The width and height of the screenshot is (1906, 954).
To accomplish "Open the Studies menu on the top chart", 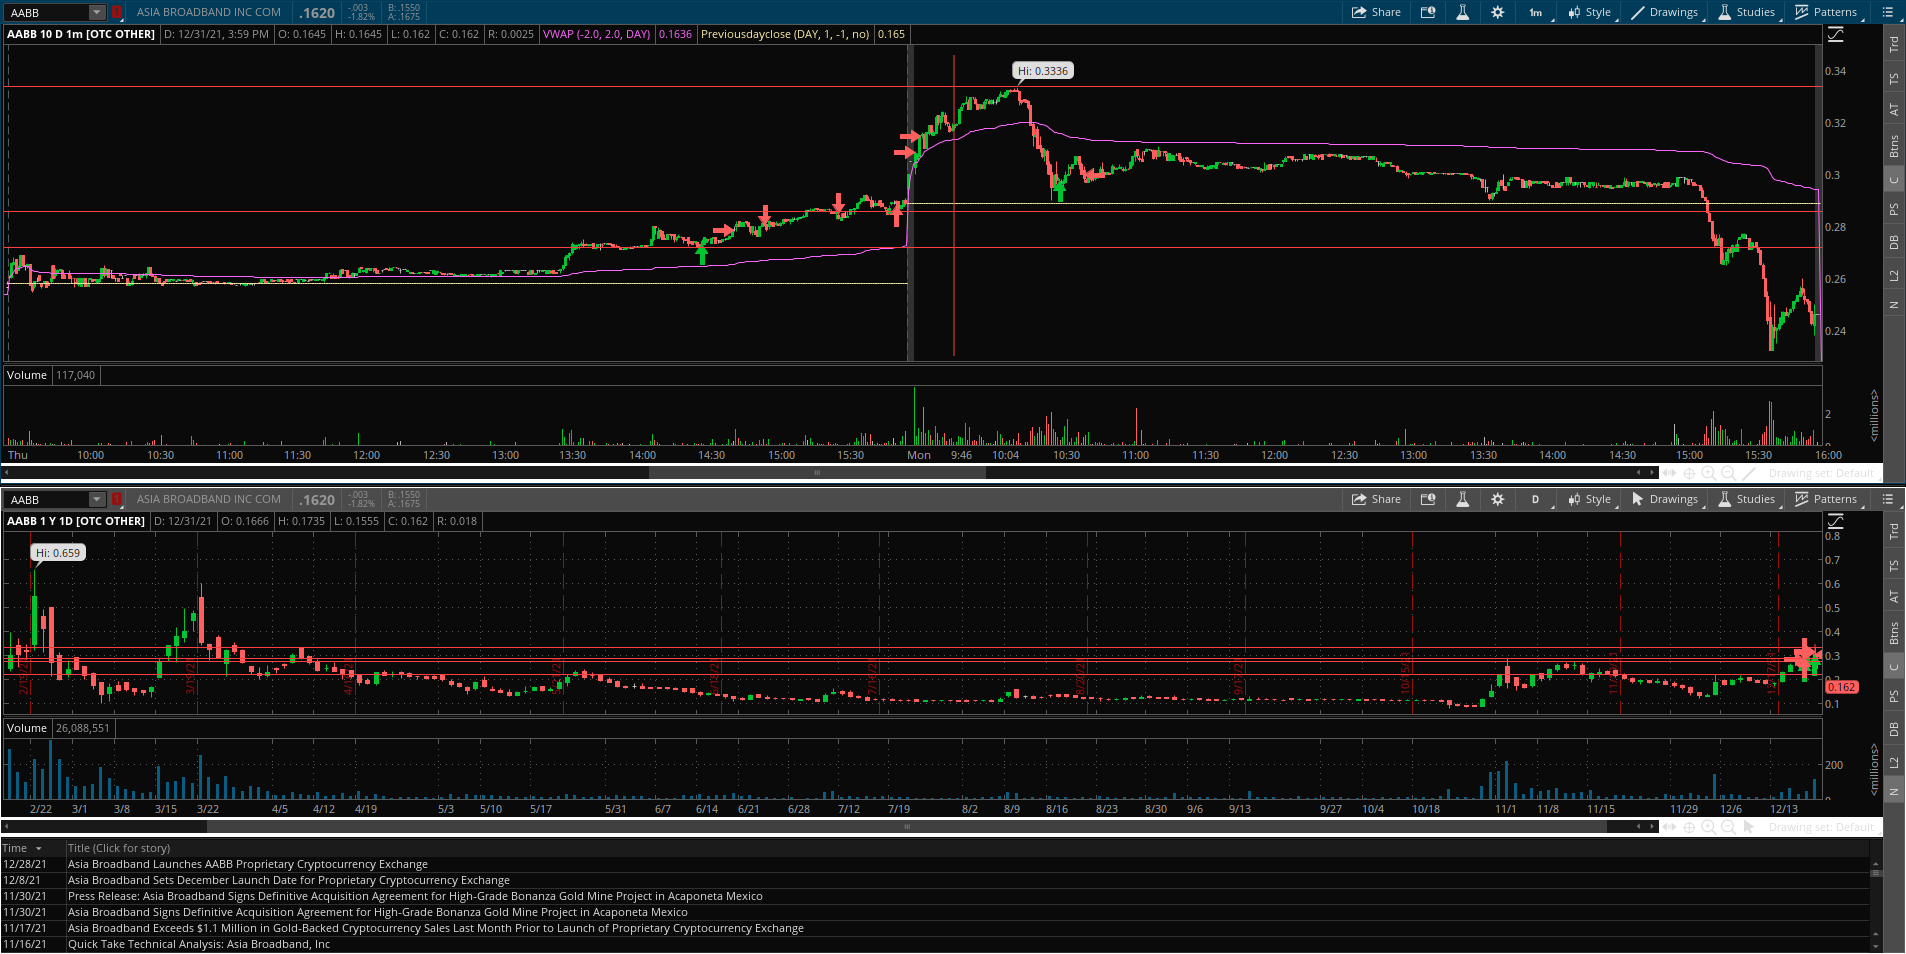I will coord(1747,12).
